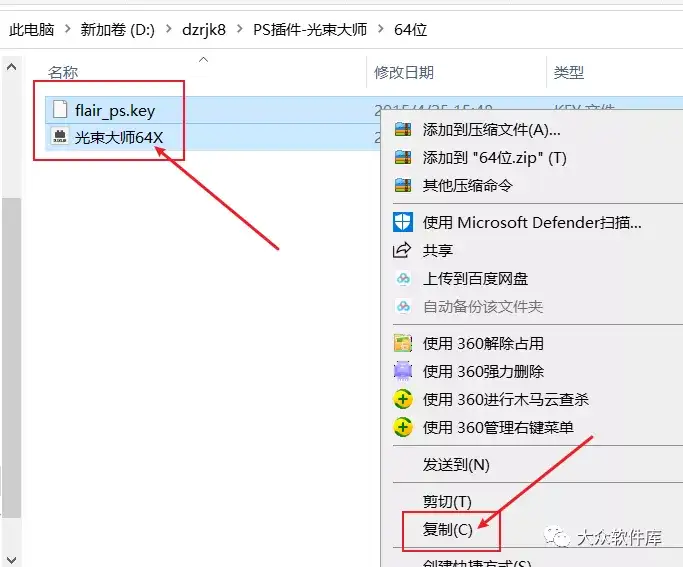The height and width of the screenshot is (567, 683).
Task: Click the 360 管理右键菜单 green plus icon
Action: point(403,427)
